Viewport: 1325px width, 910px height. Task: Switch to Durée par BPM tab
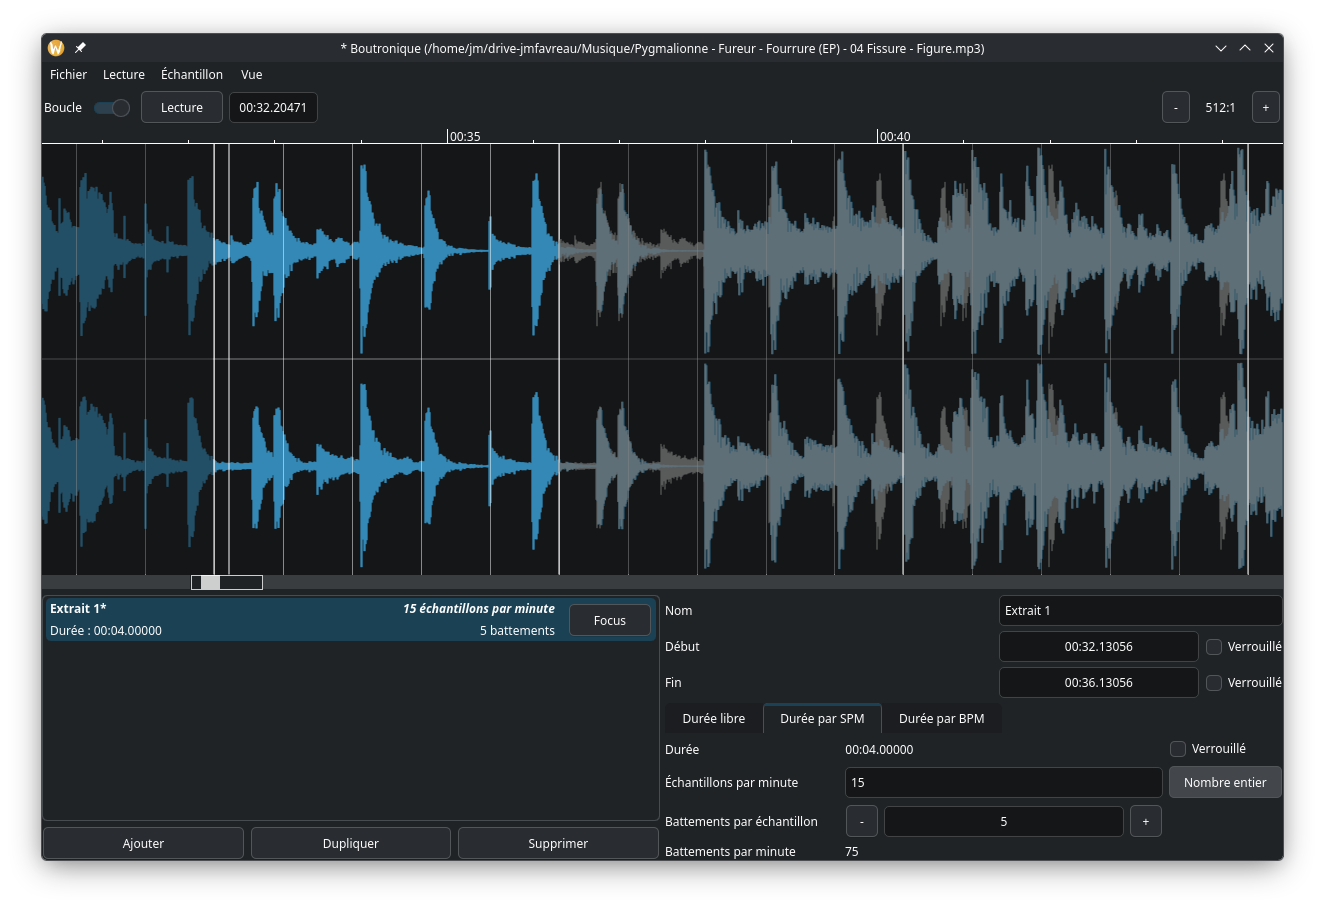click(x=941, y=719)
